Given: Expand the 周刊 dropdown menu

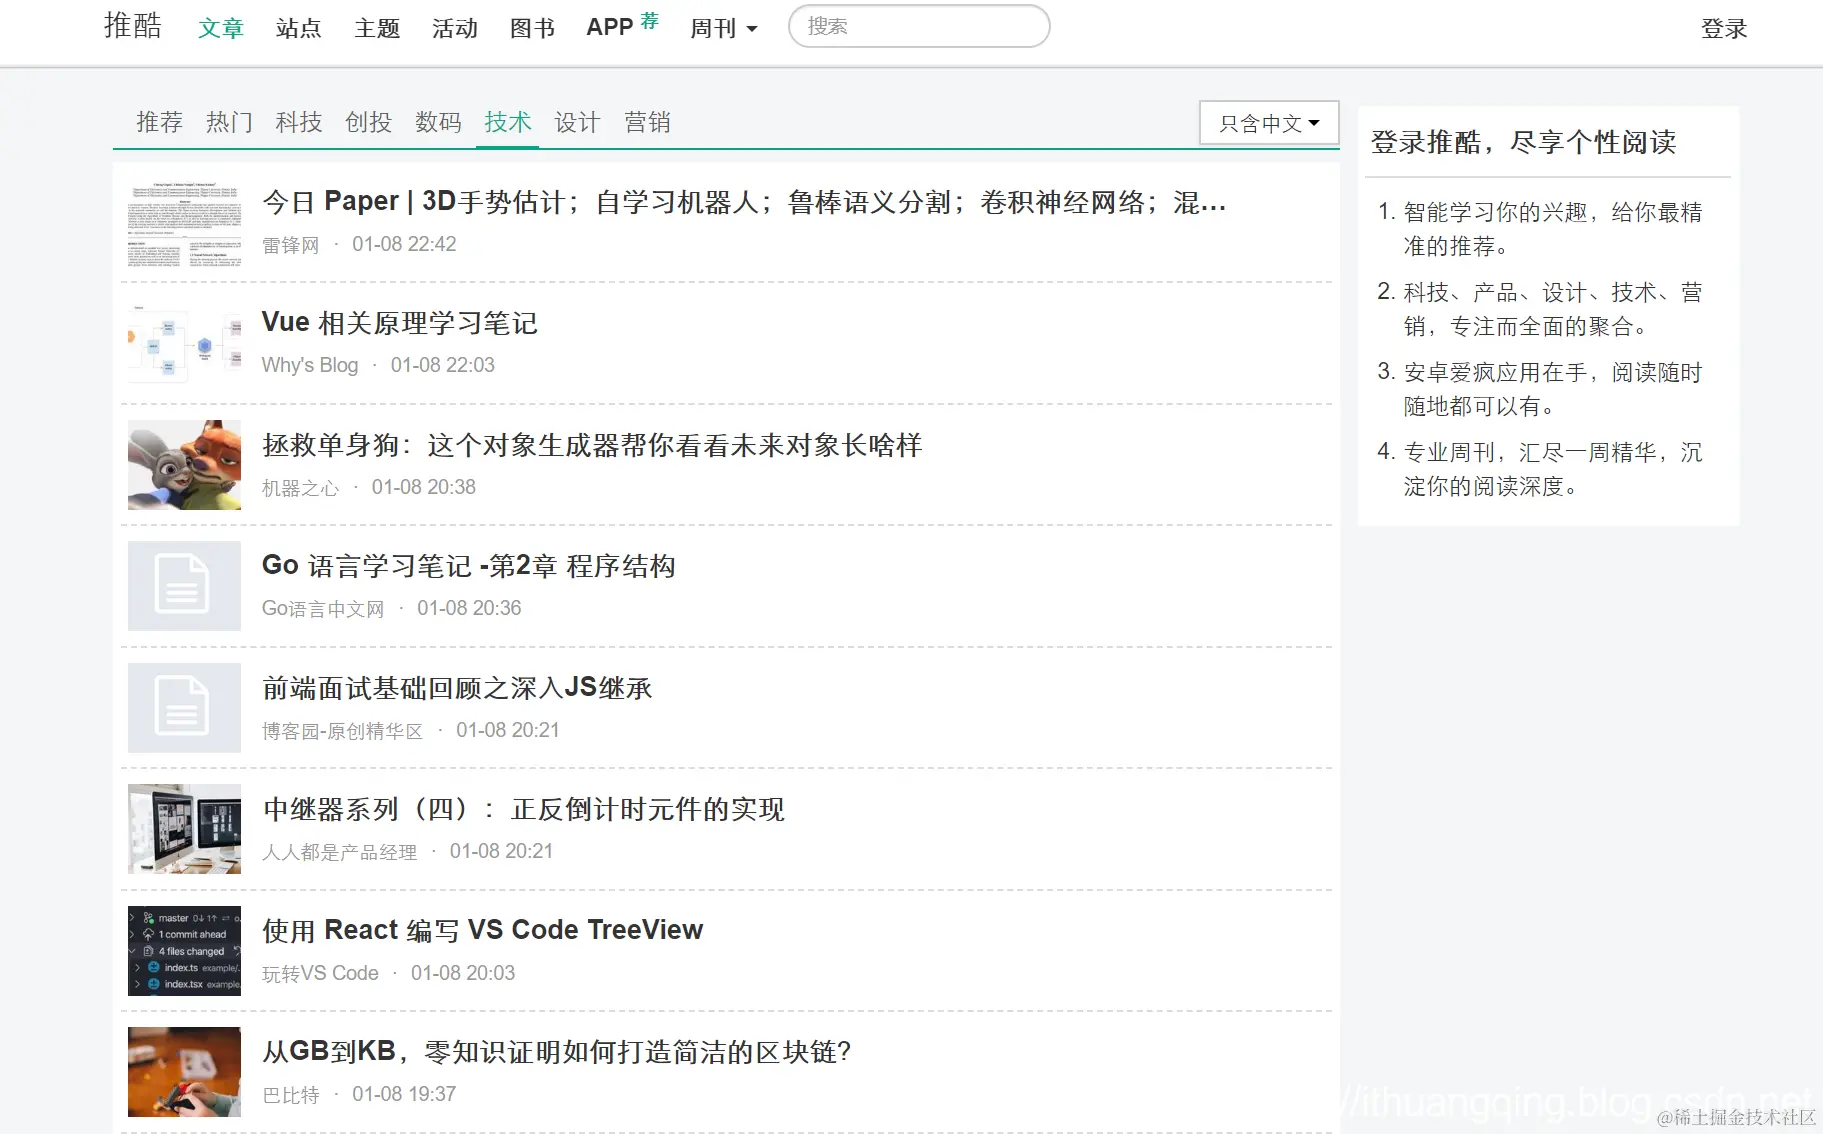Looking at the screenshot, I should click(724, 28).
